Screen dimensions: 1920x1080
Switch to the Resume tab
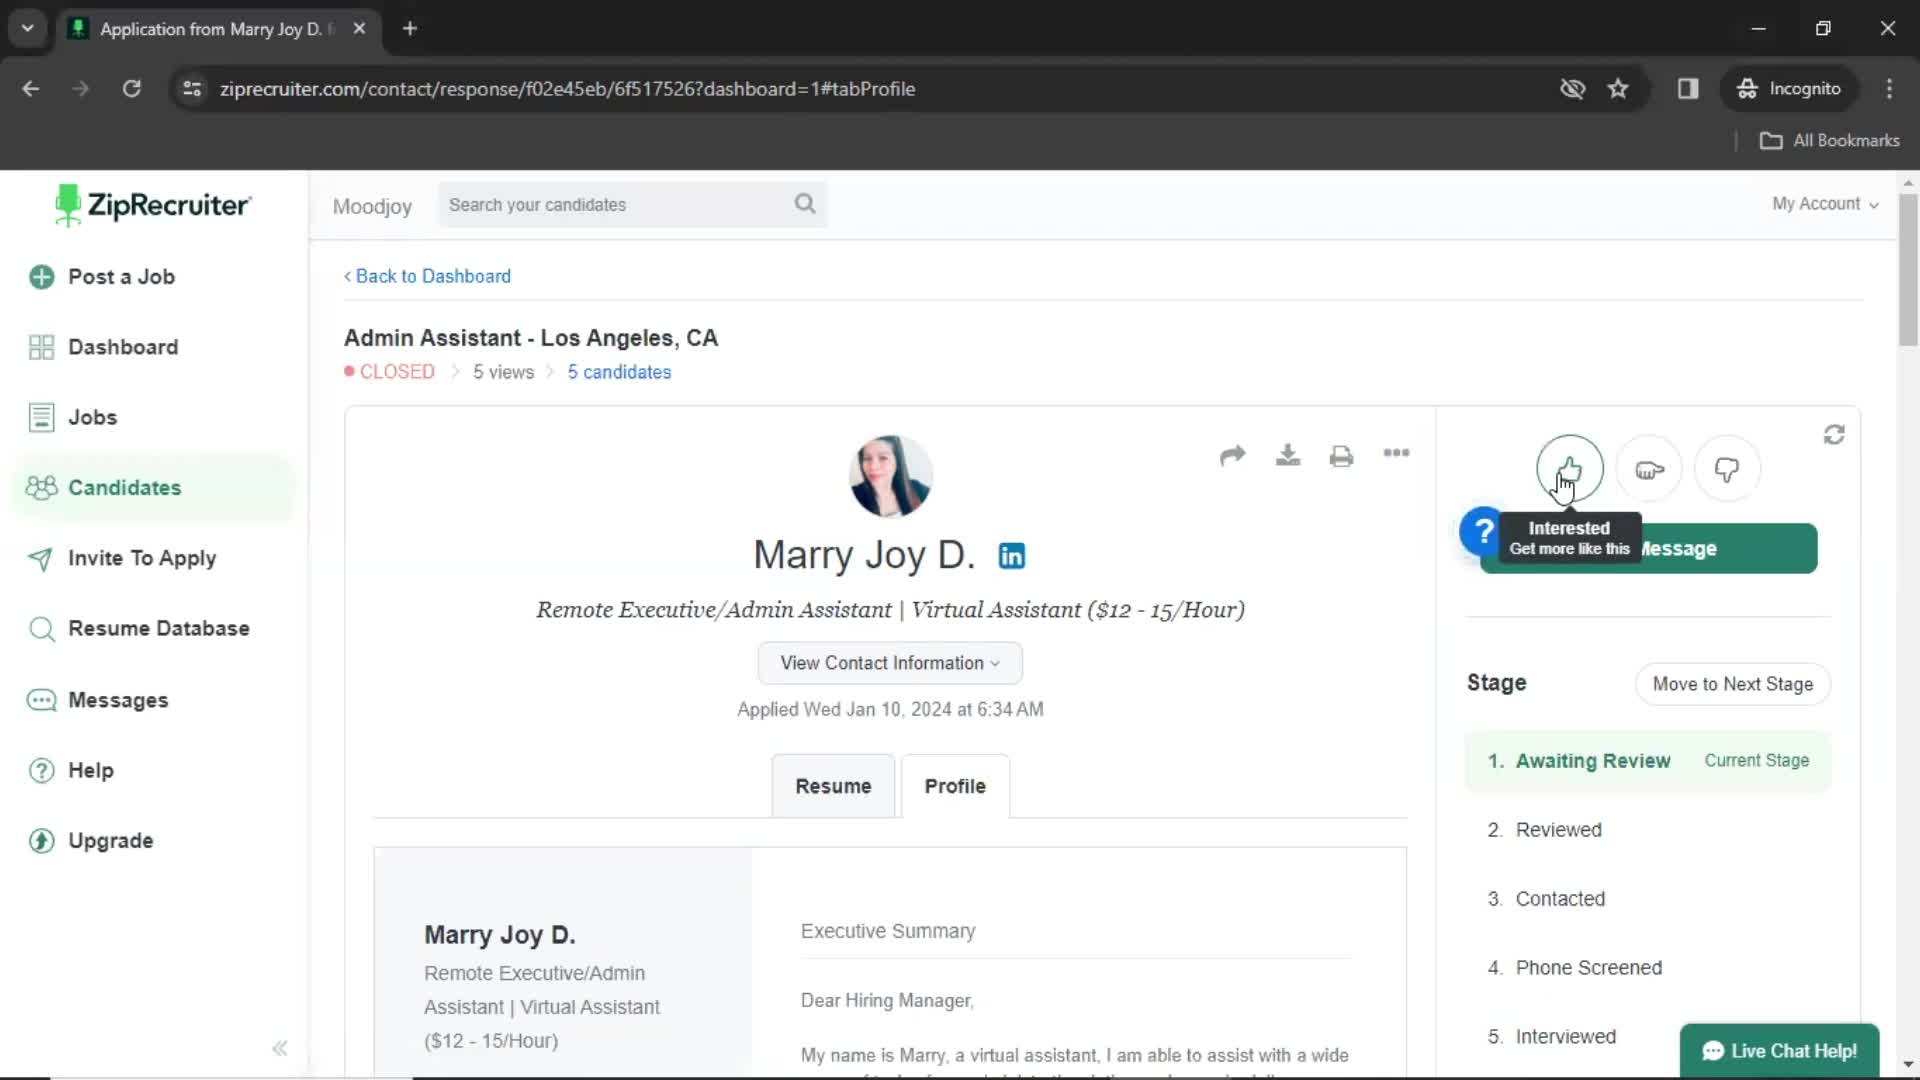coord(833,786)
